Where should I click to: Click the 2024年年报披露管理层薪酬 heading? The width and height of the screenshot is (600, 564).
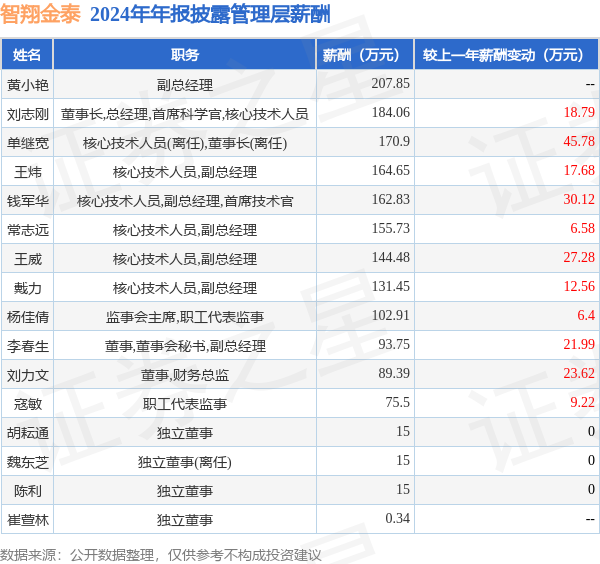pos(210,15)
